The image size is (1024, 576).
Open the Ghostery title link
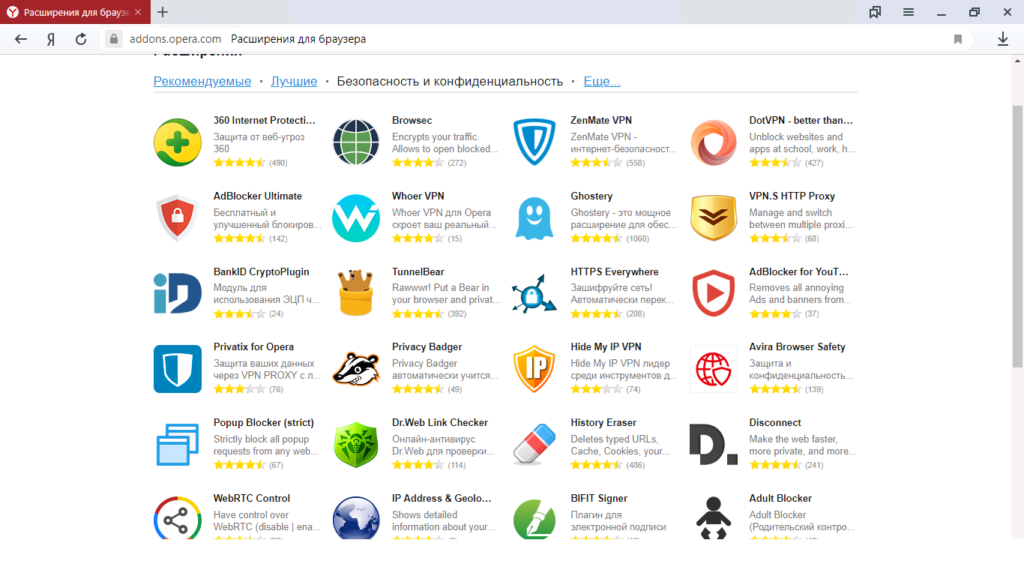[x=592, y=196]
